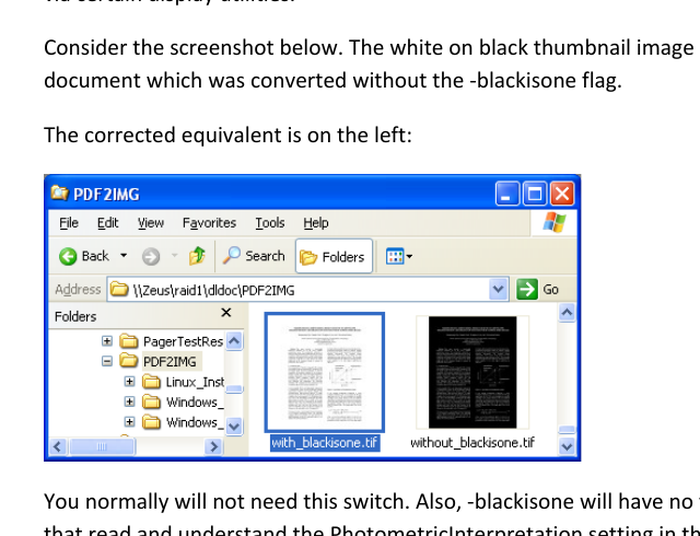
Task: Expand the first Windows_ folder node
Action: click(129, 402)
